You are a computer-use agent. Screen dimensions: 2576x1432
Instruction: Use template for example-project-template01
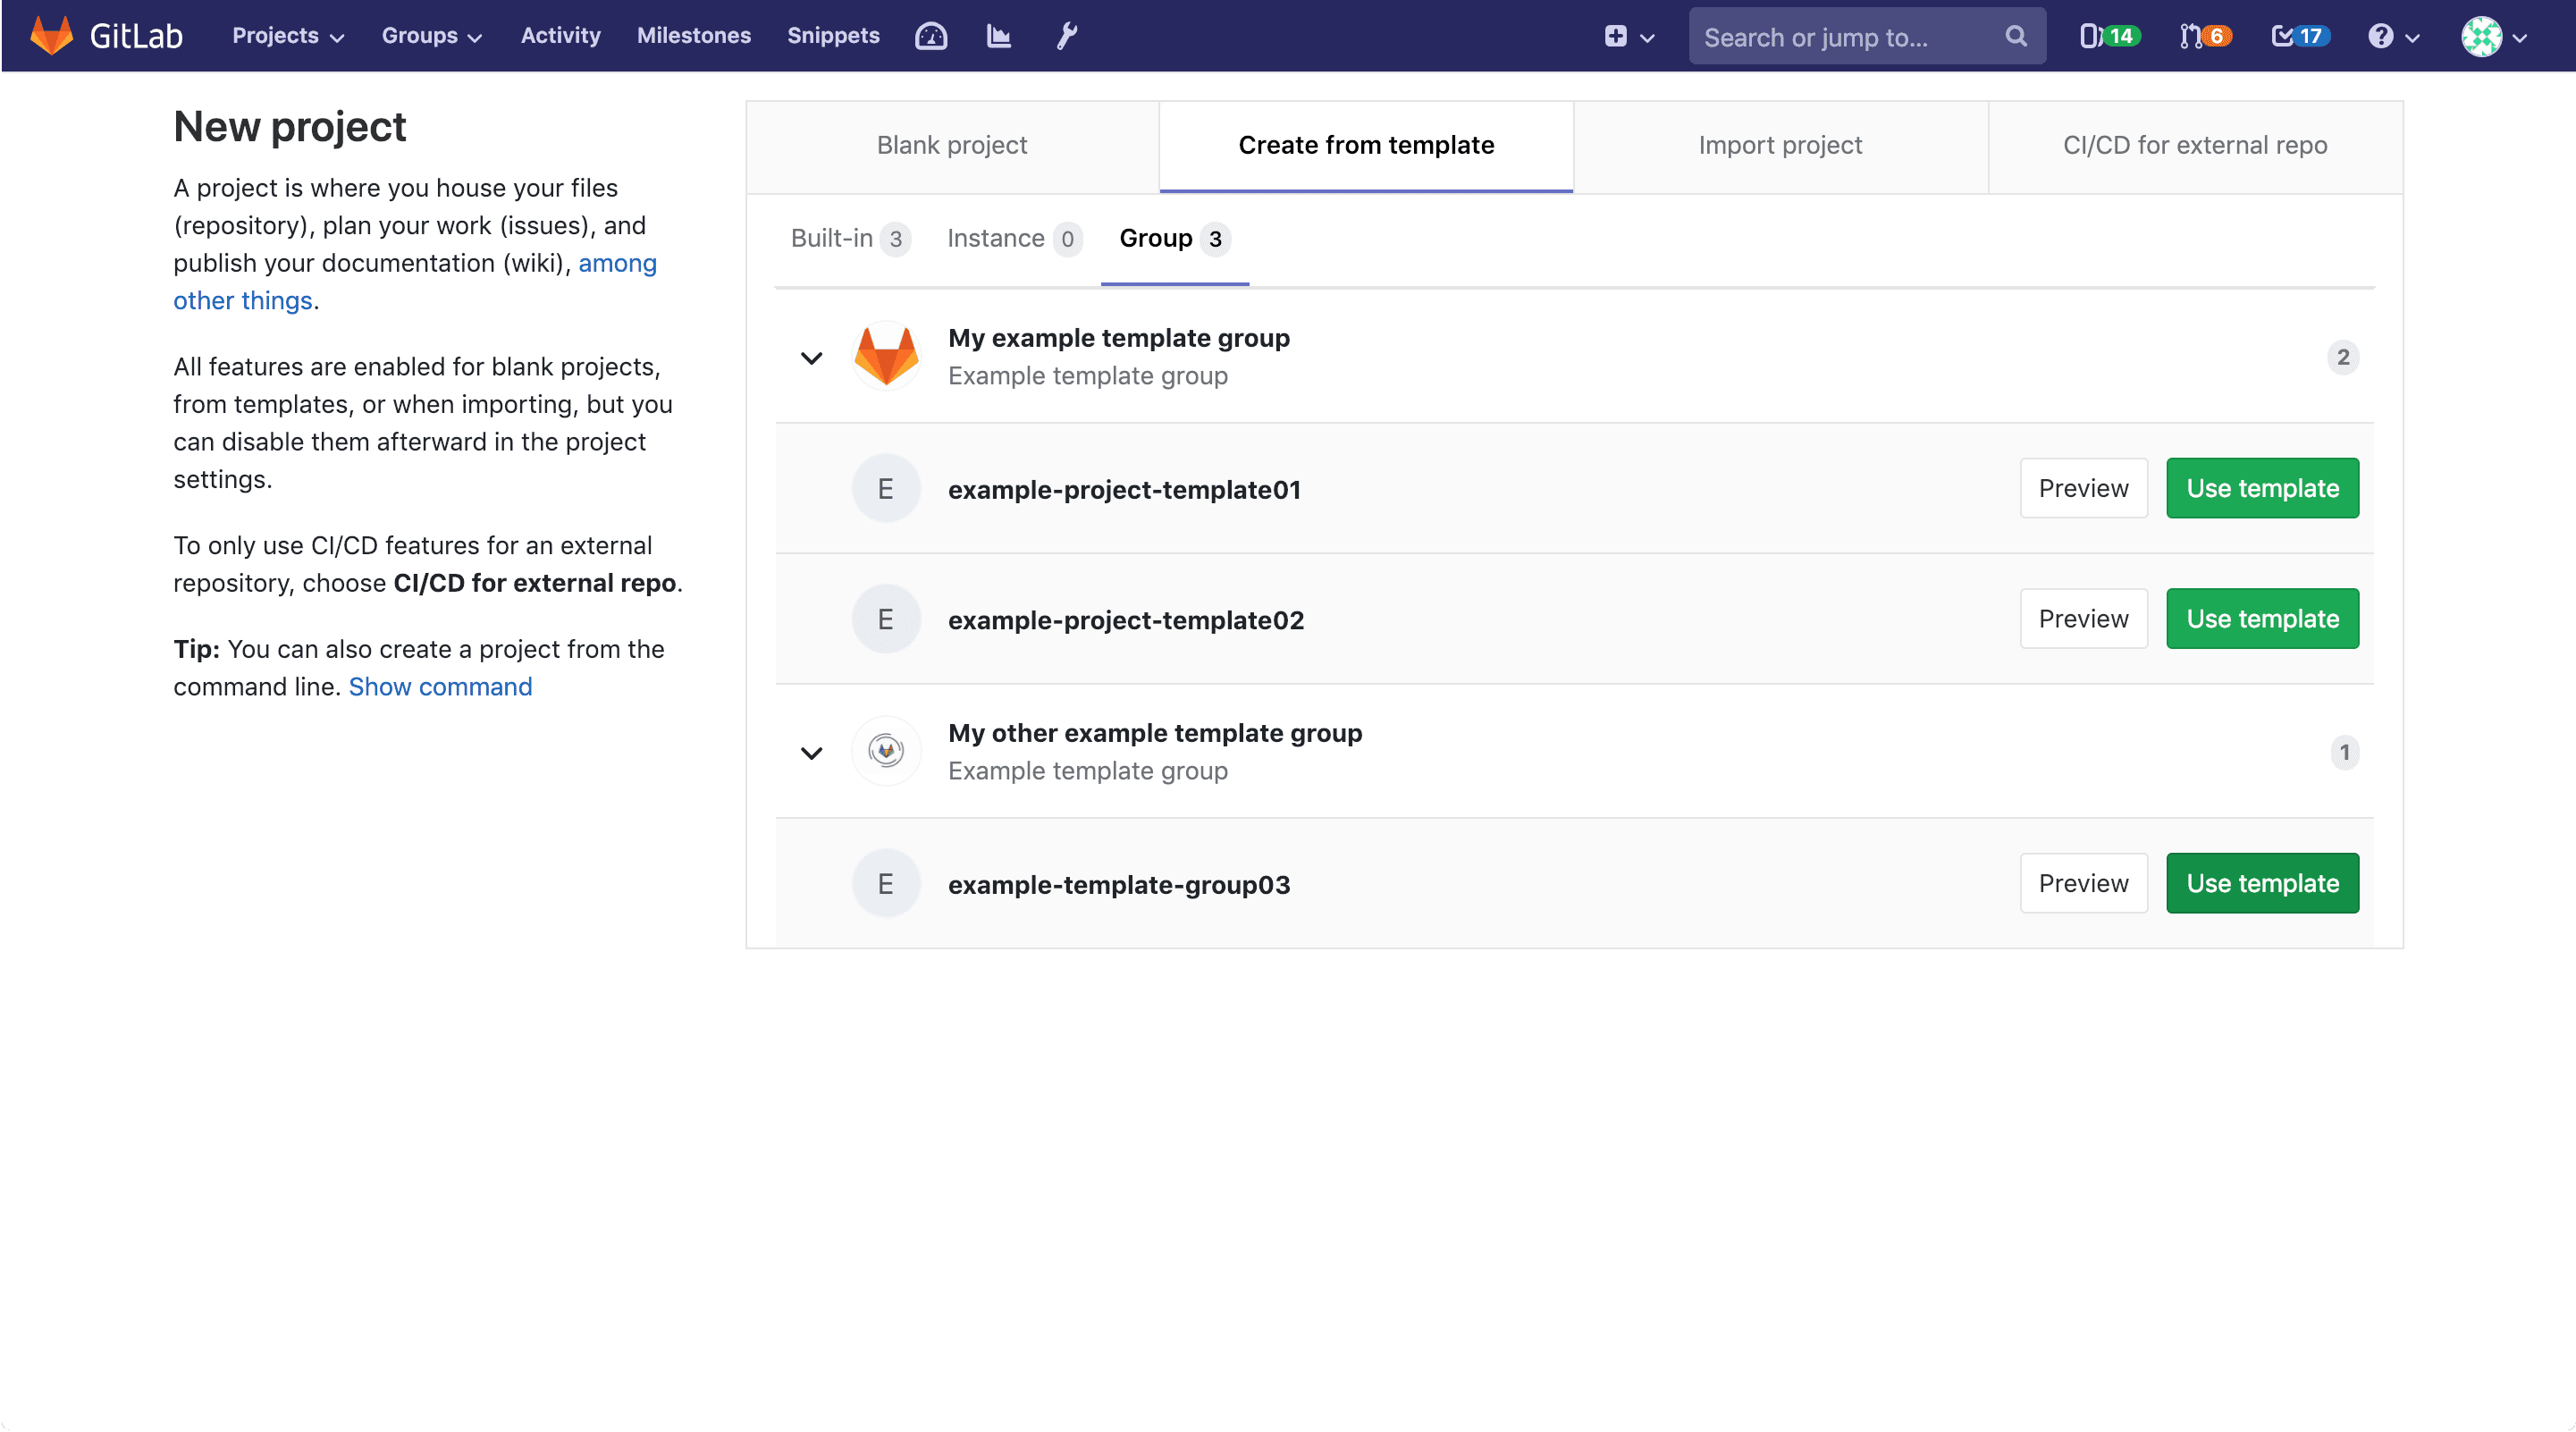pyautogui.click(x=2262, y=488)
